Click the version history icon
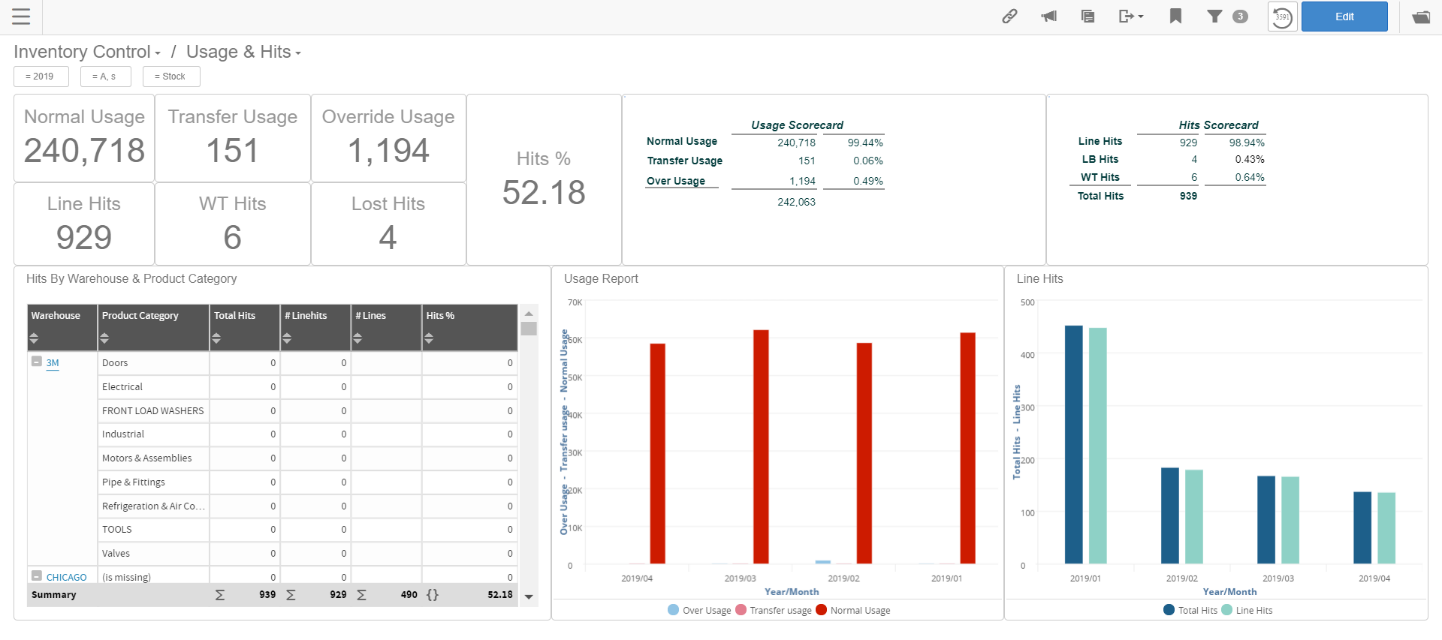This screenshot has height=640, width=1442. (1282, 16)
